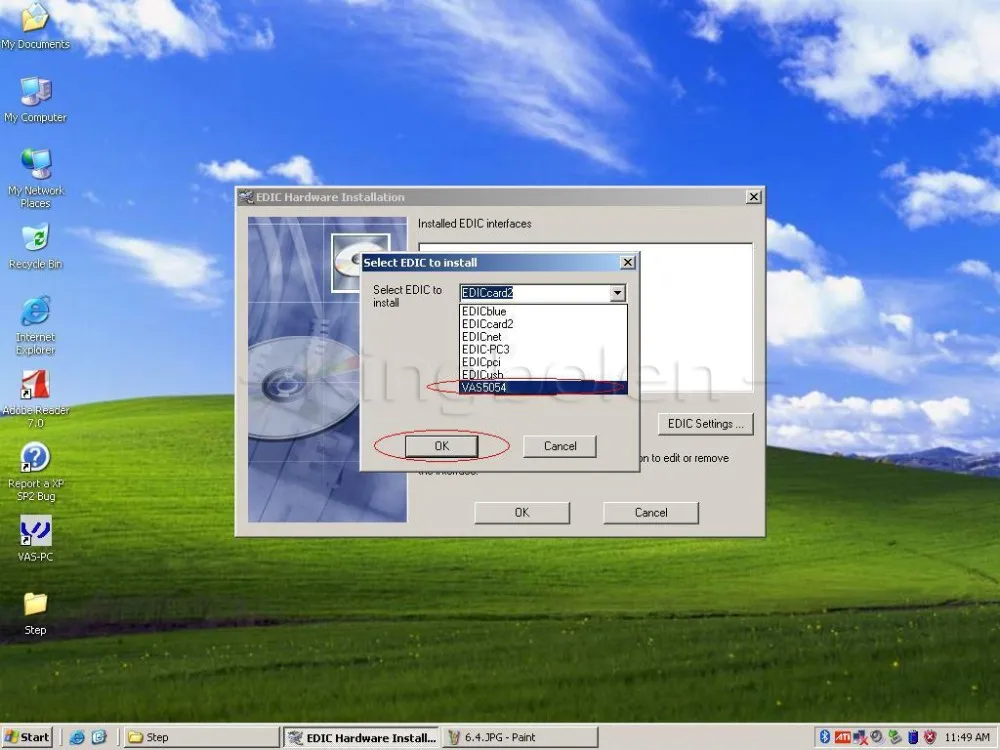
Task: Launch Internet Explorer from quick launch bar
Action: (77, 737)
